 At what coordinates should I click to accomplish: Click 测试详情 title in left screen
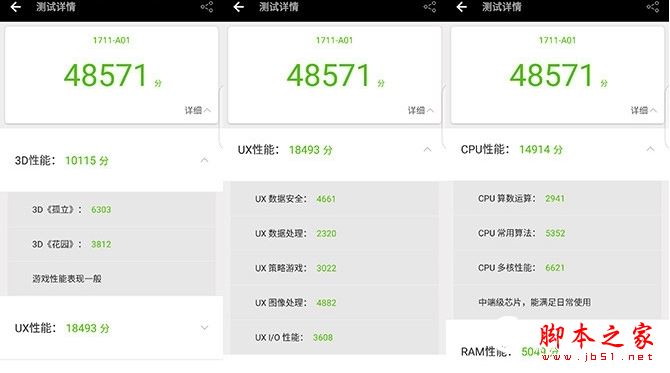point(56,7)
